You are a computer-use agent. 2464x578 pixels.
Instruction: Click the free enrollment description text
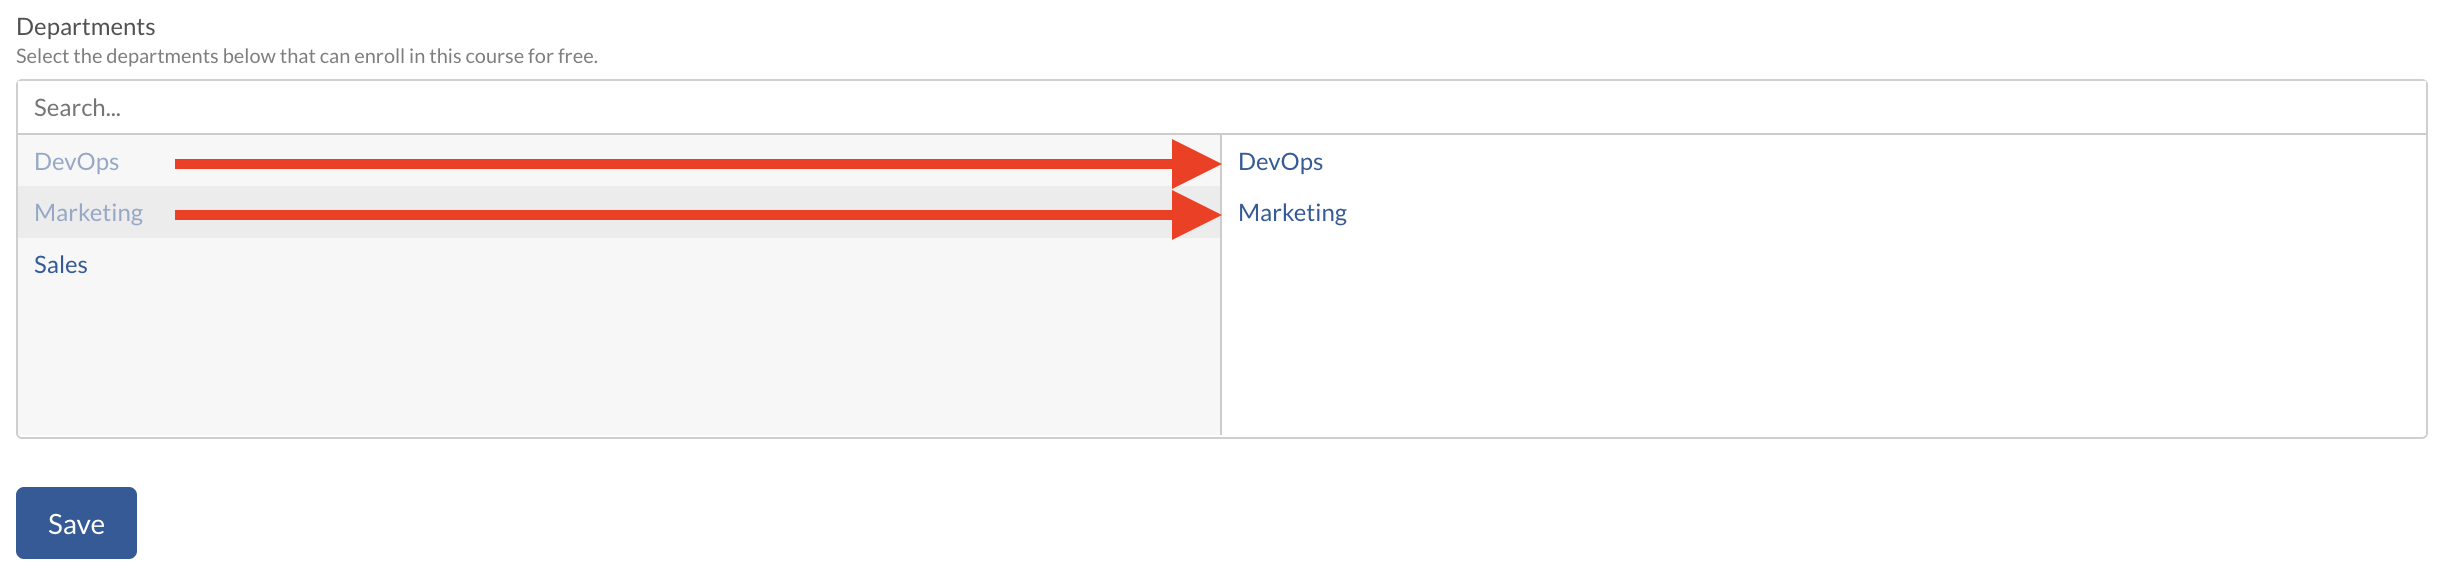pyautogui.click(x=307, y=57)
